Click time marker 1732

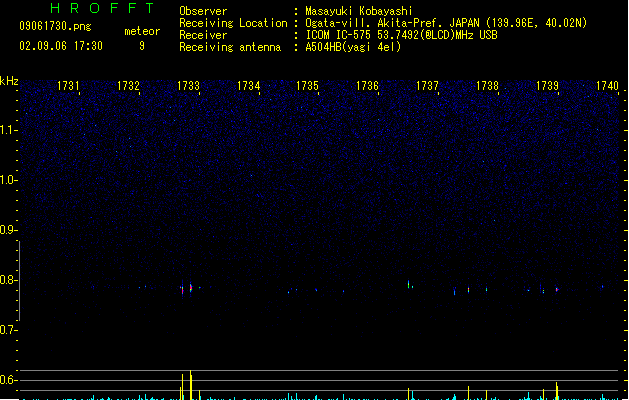click(128, 86)
